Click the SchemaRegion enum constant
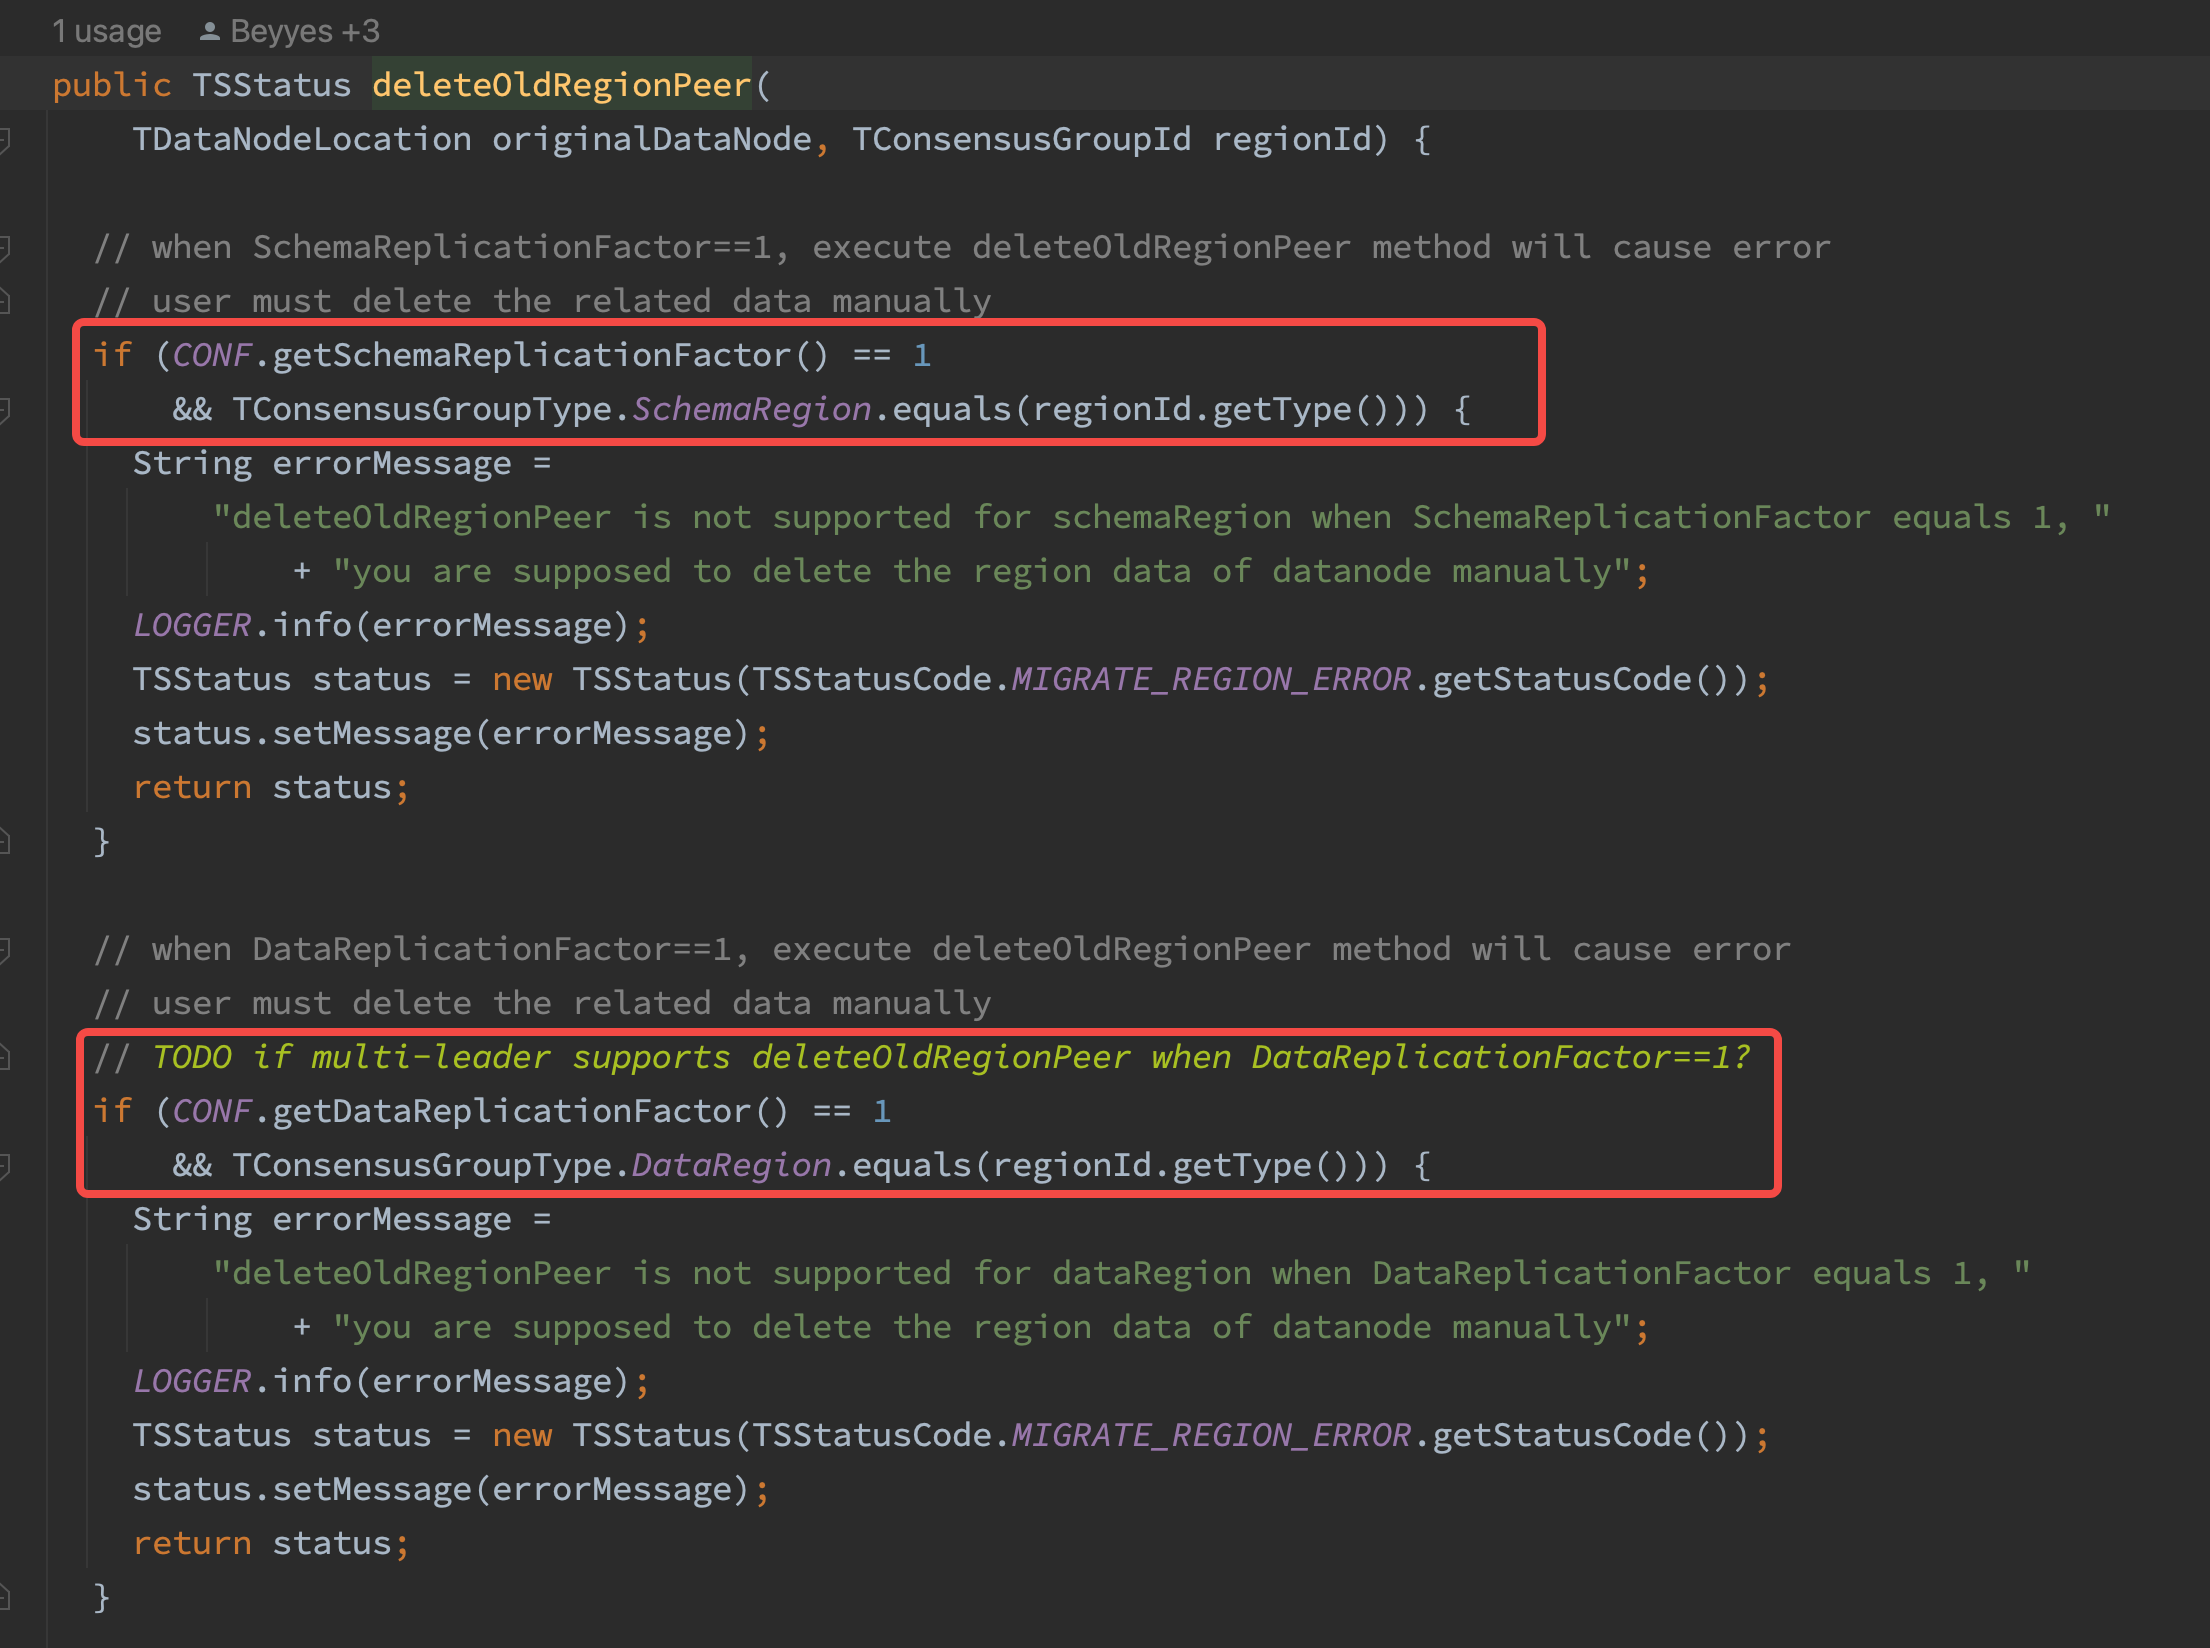Screen dimensions: 2210x1648 [x=751, y=409]
